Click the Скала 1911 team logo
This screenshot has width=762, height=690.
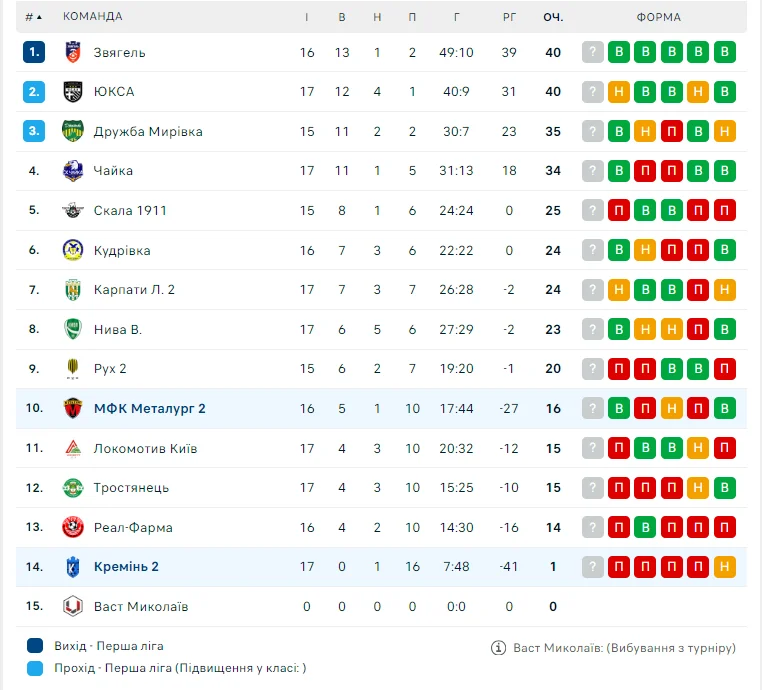click(71, 210)
